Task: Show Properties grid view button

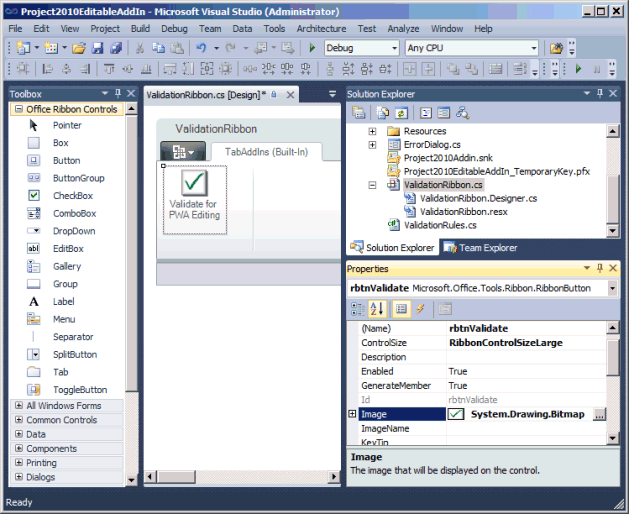Action: [402, 309]
